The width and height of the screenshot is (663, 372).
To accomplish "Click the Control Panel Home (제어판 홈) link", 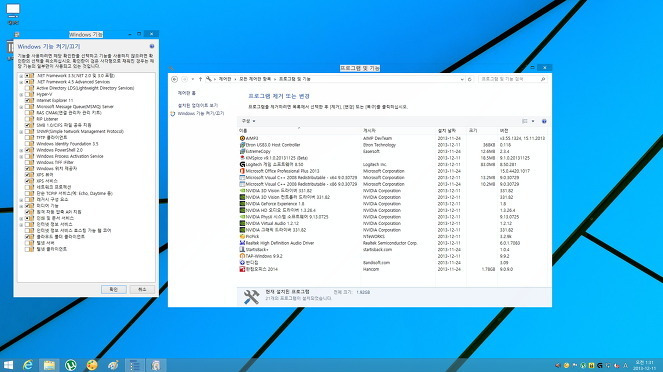I will click(186, 93).
